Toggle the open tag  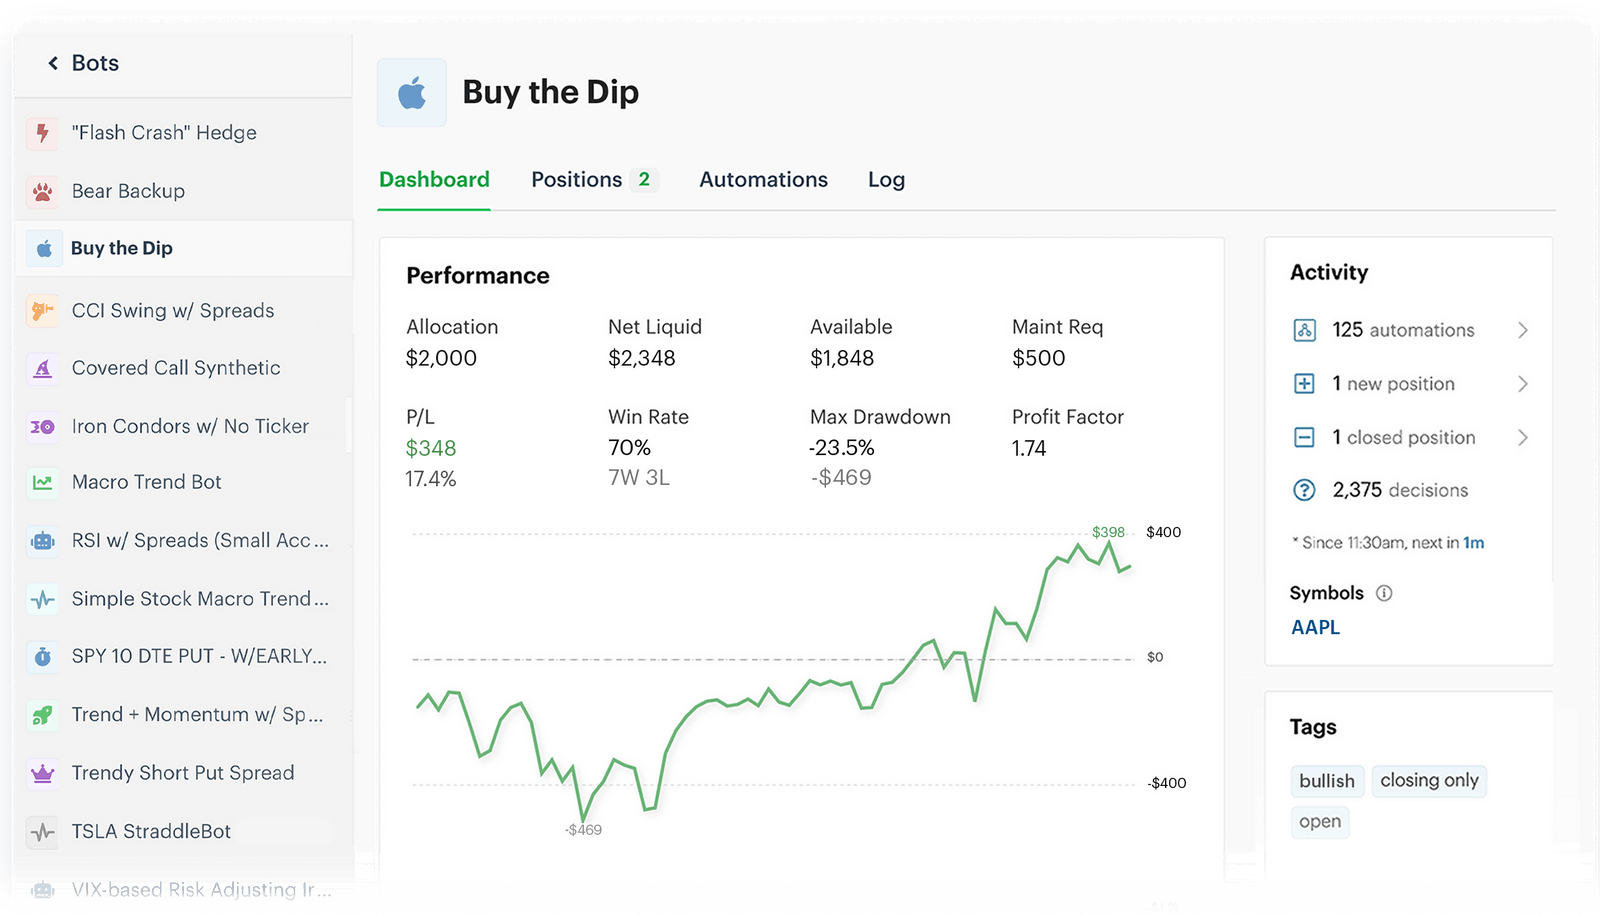click(x=1319, y=821)
